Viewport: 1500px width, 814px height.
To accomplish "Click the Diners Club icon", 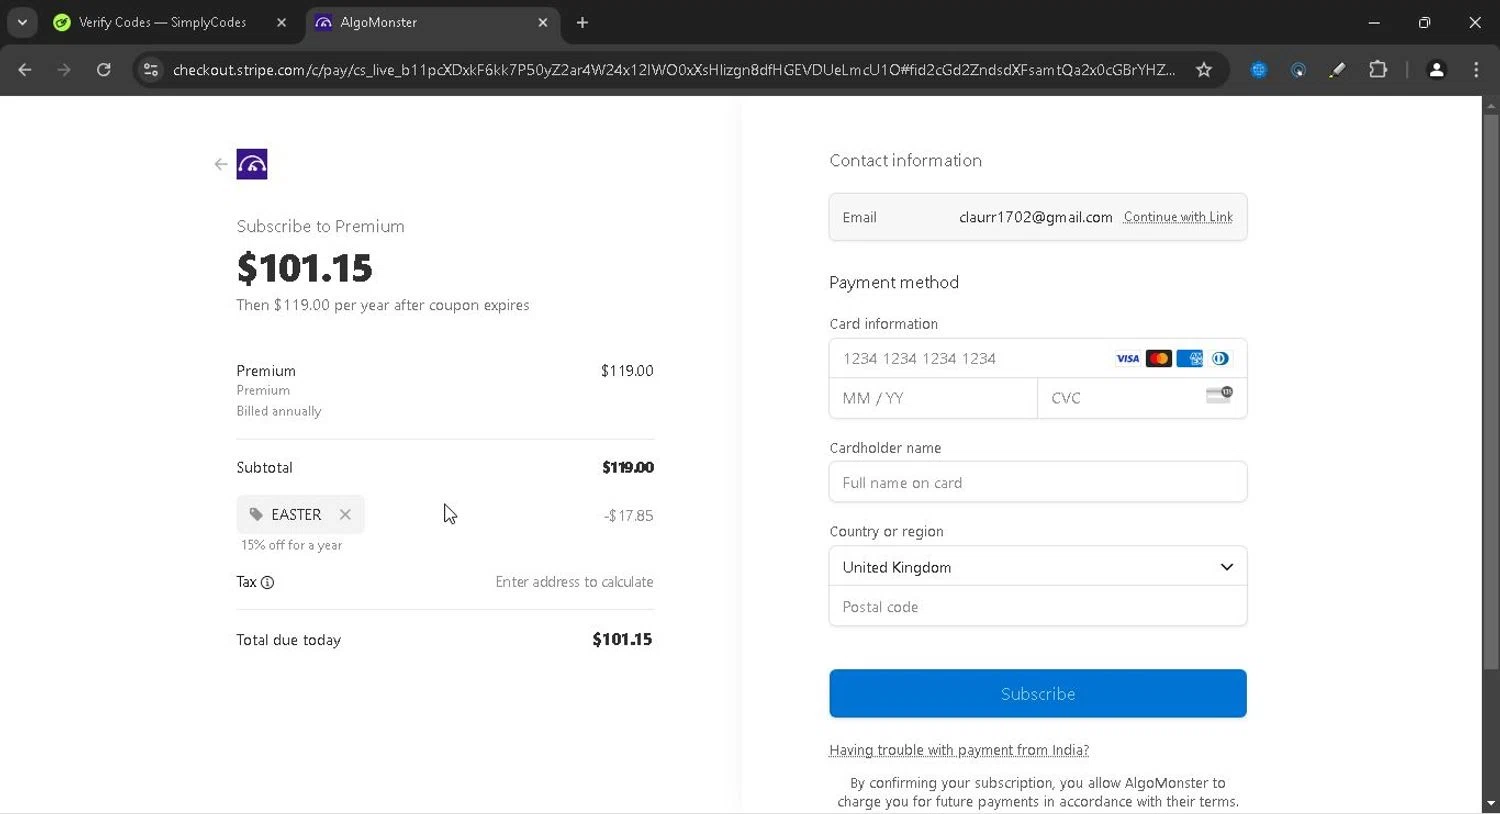I will [x=1220, y=359].
